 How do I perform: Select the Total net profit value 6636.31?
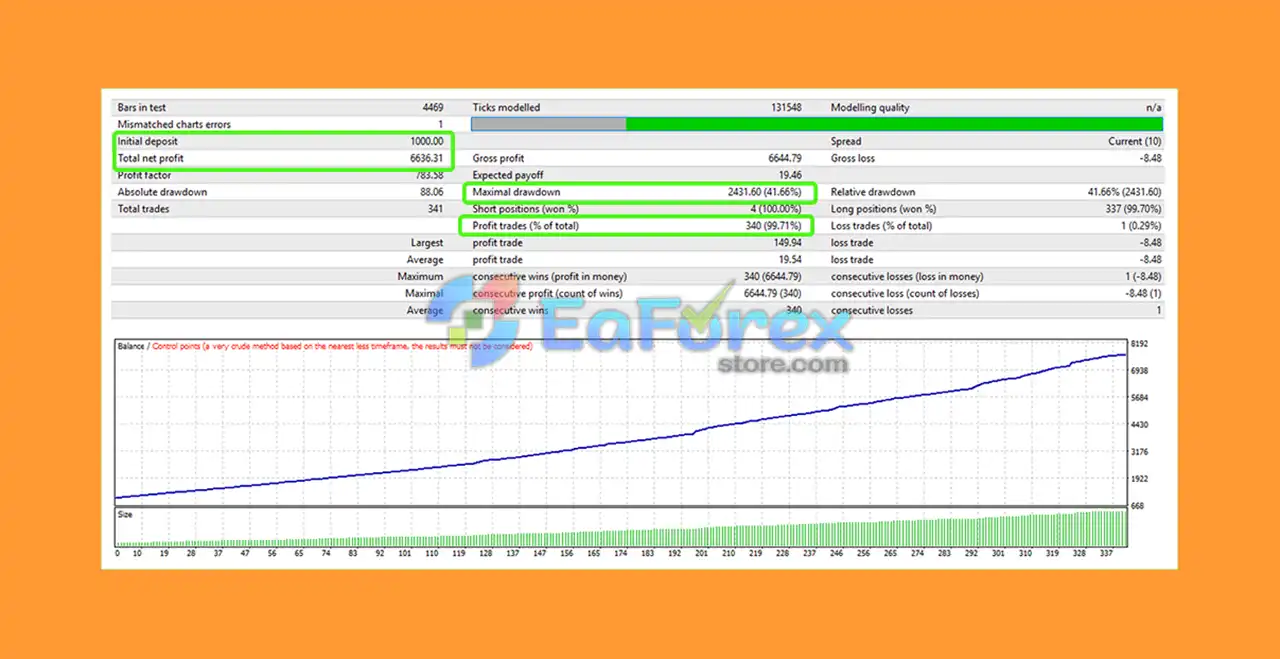click(x=426, y=159)
